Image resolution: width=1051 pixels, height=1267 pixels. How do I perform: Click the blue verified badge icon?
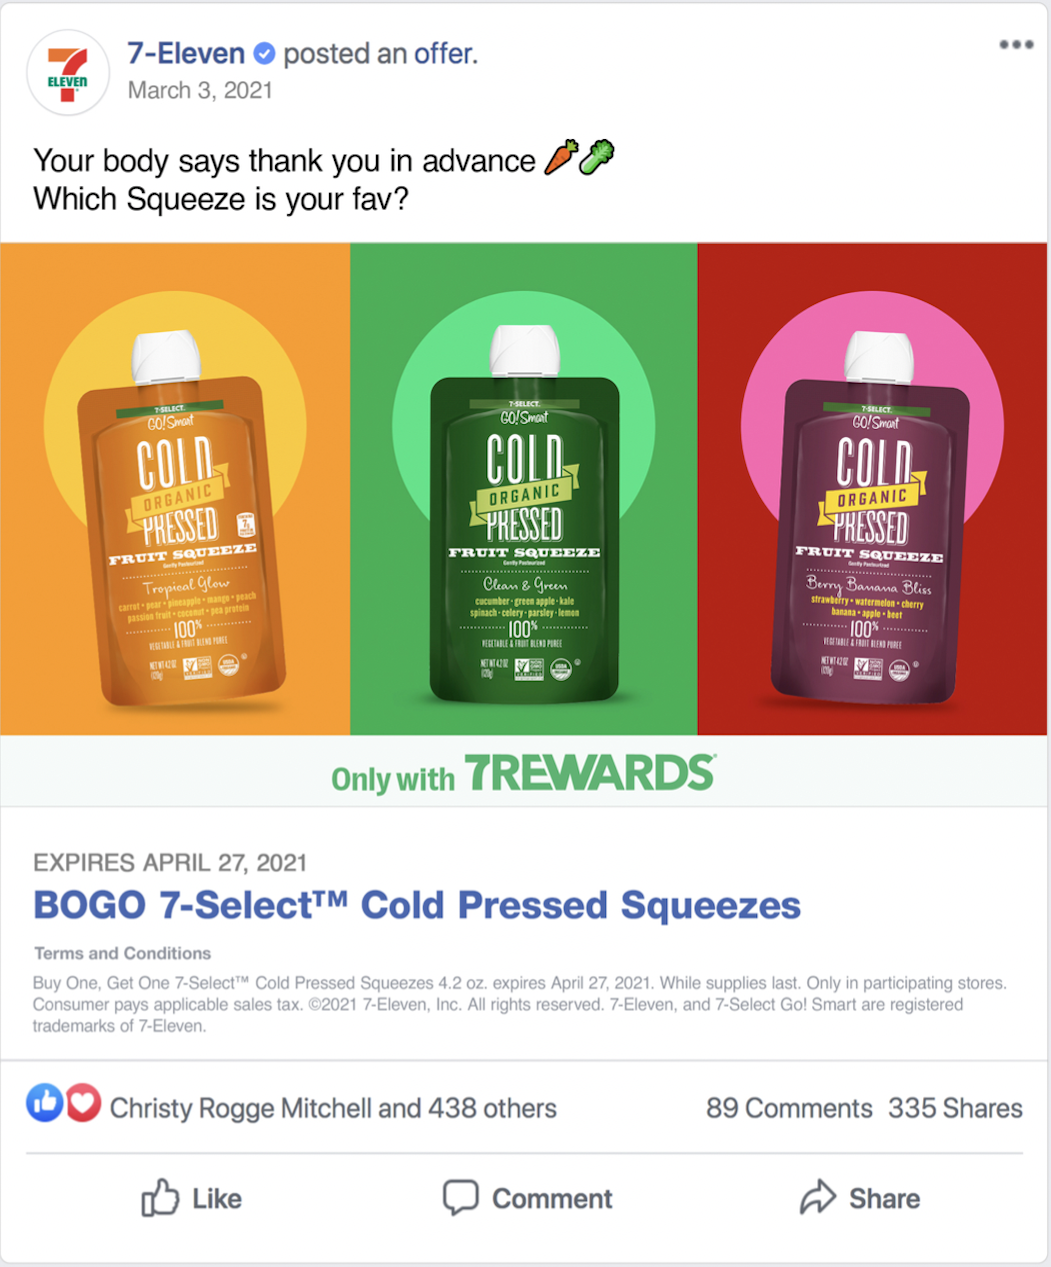(264, 54)
